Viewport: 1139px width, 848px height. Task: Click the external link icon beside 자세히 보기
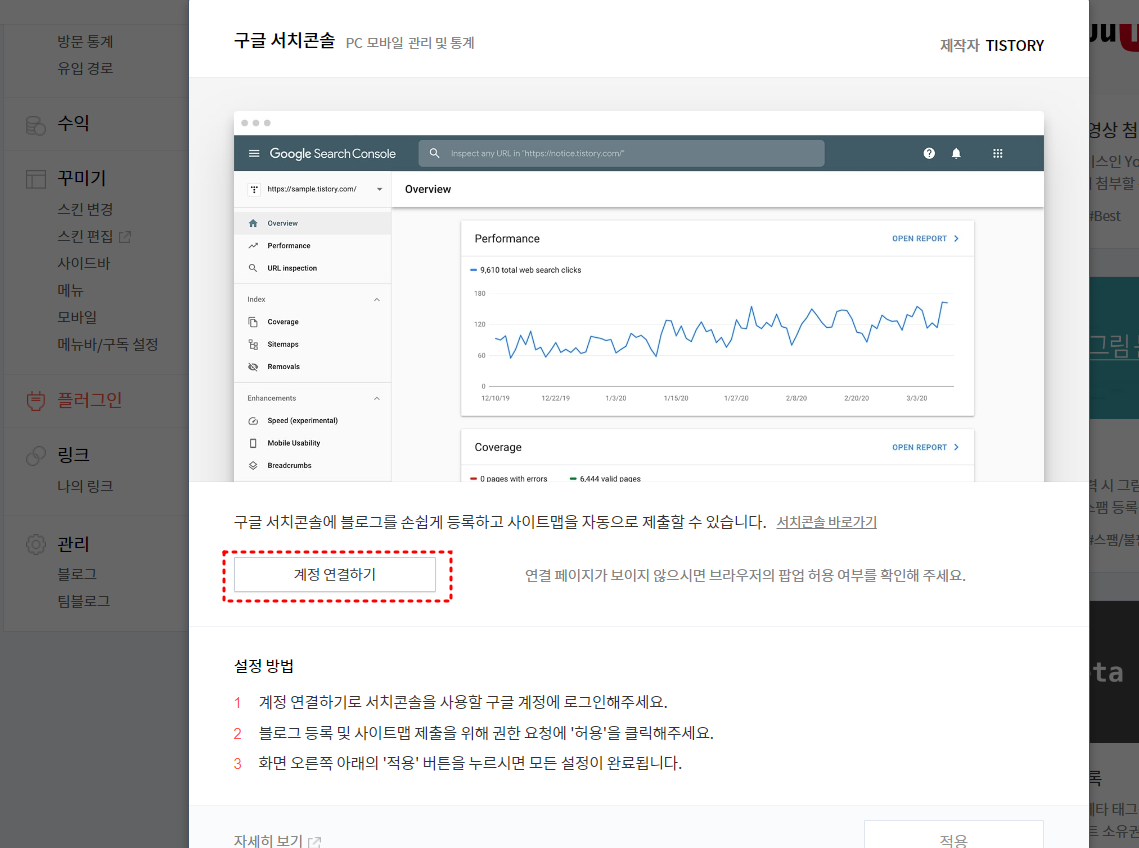[315, 842]
